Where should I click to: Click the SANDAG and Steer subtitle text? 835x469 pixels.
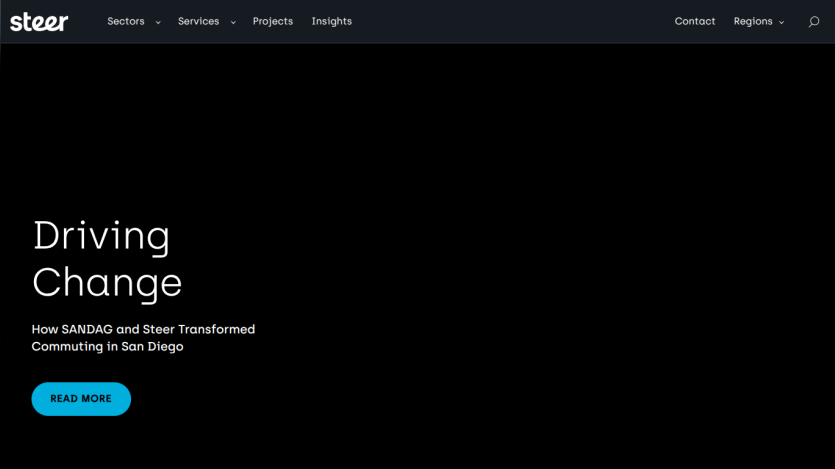[x=143, y=338]
